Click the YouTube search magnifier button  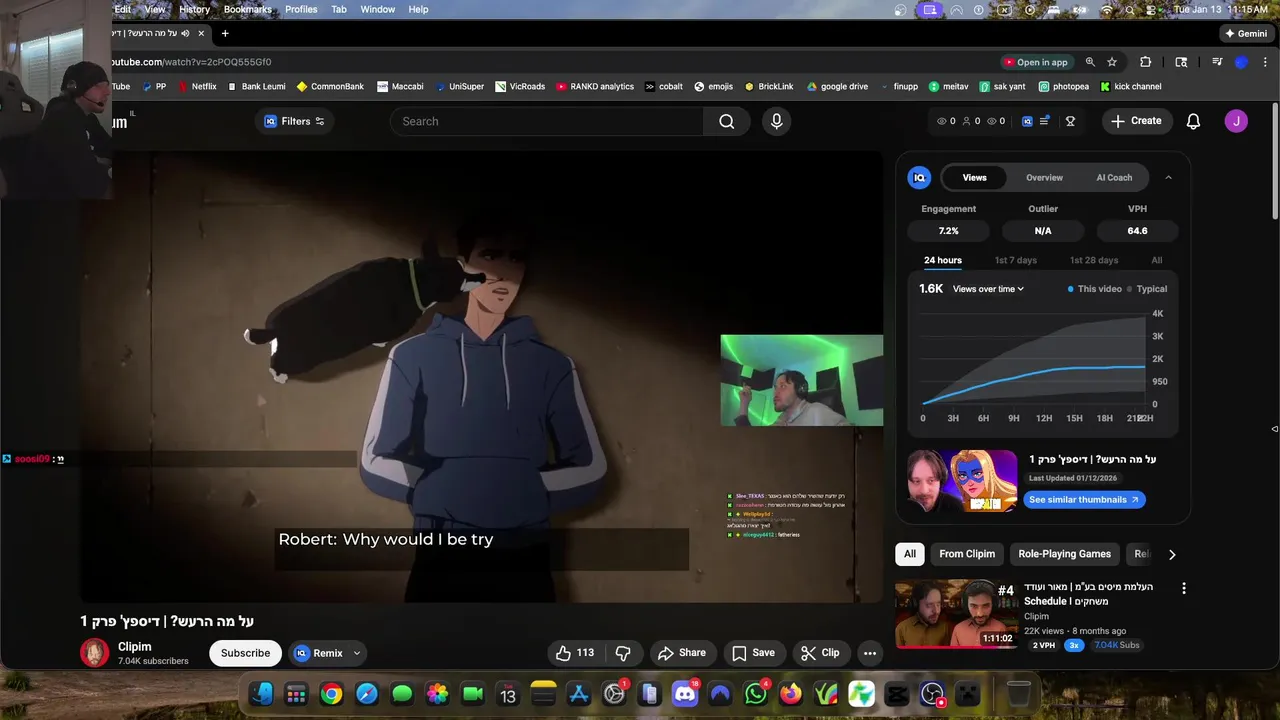727,121
